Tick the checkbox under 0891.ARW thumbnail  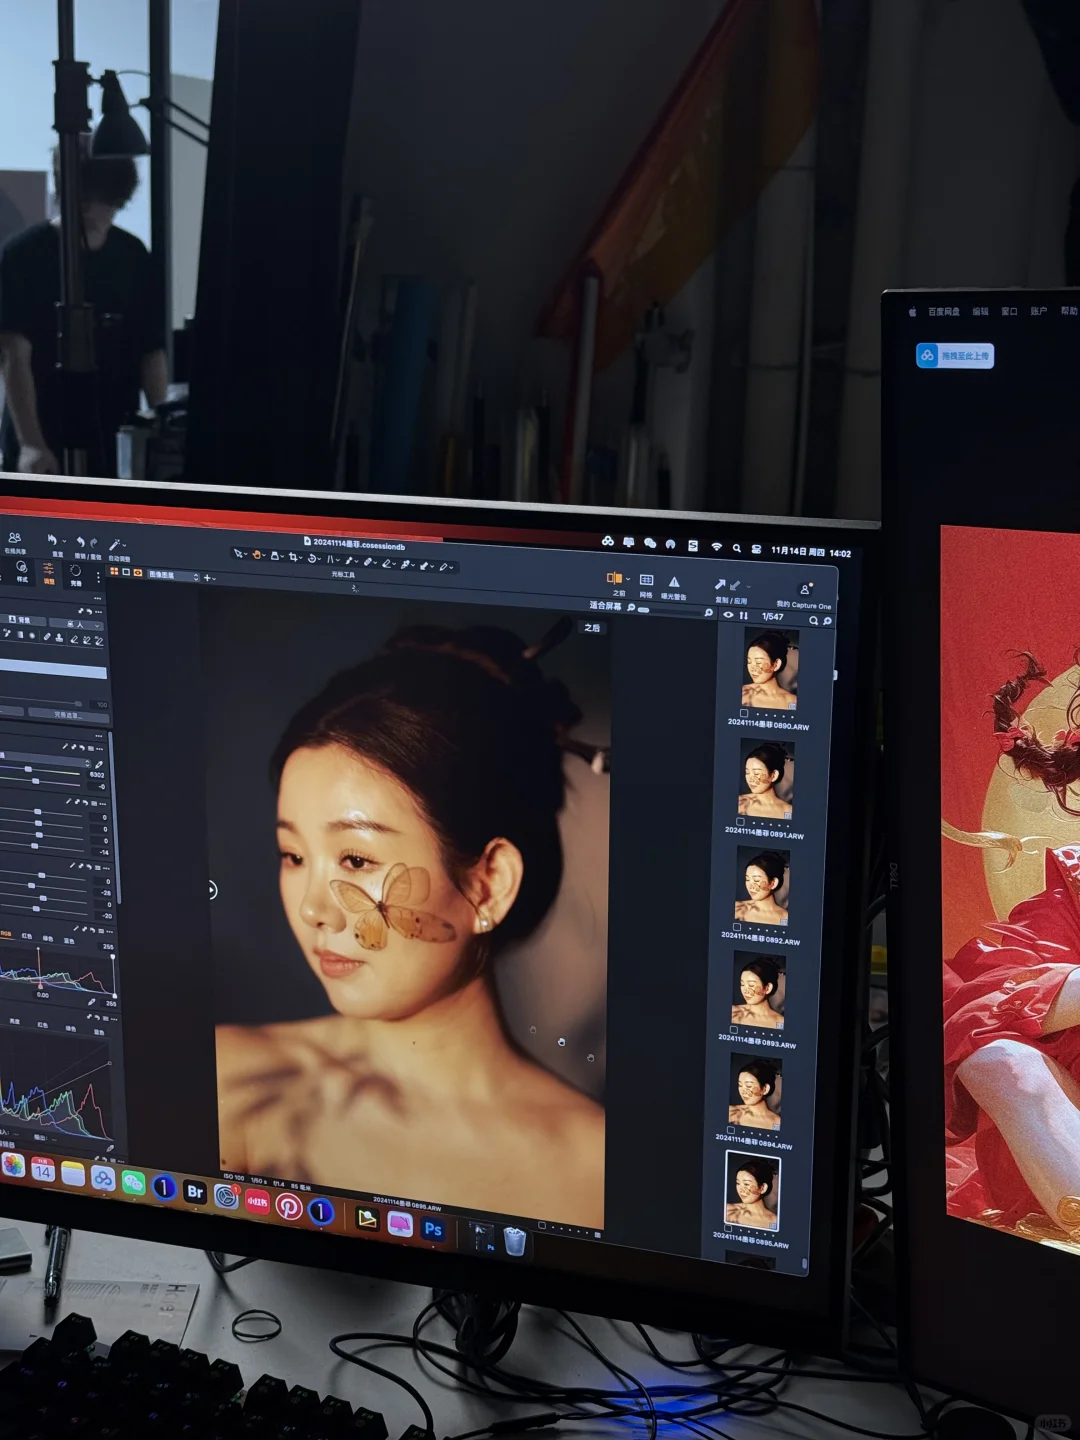tap(740, 822)
